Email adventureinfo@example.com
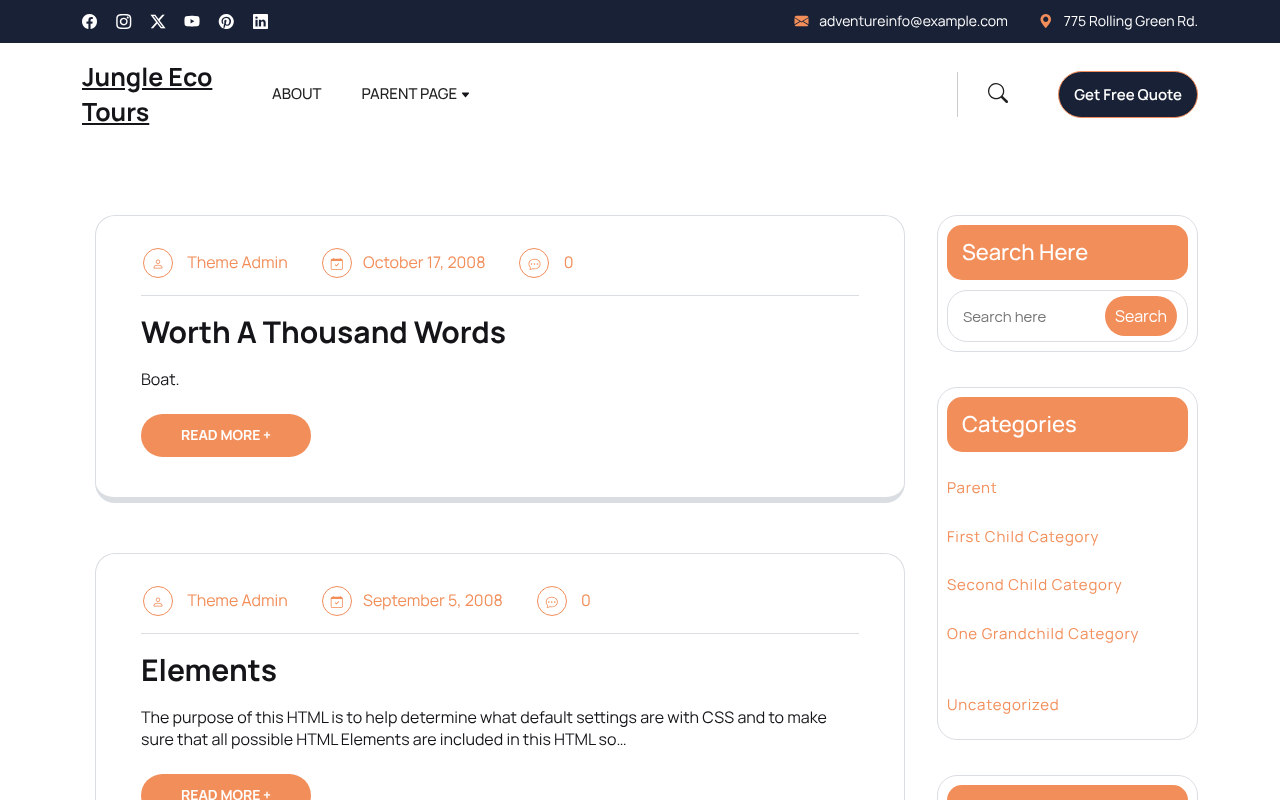The height and width of the screenshot is (800, 1280). pos(913,21)
